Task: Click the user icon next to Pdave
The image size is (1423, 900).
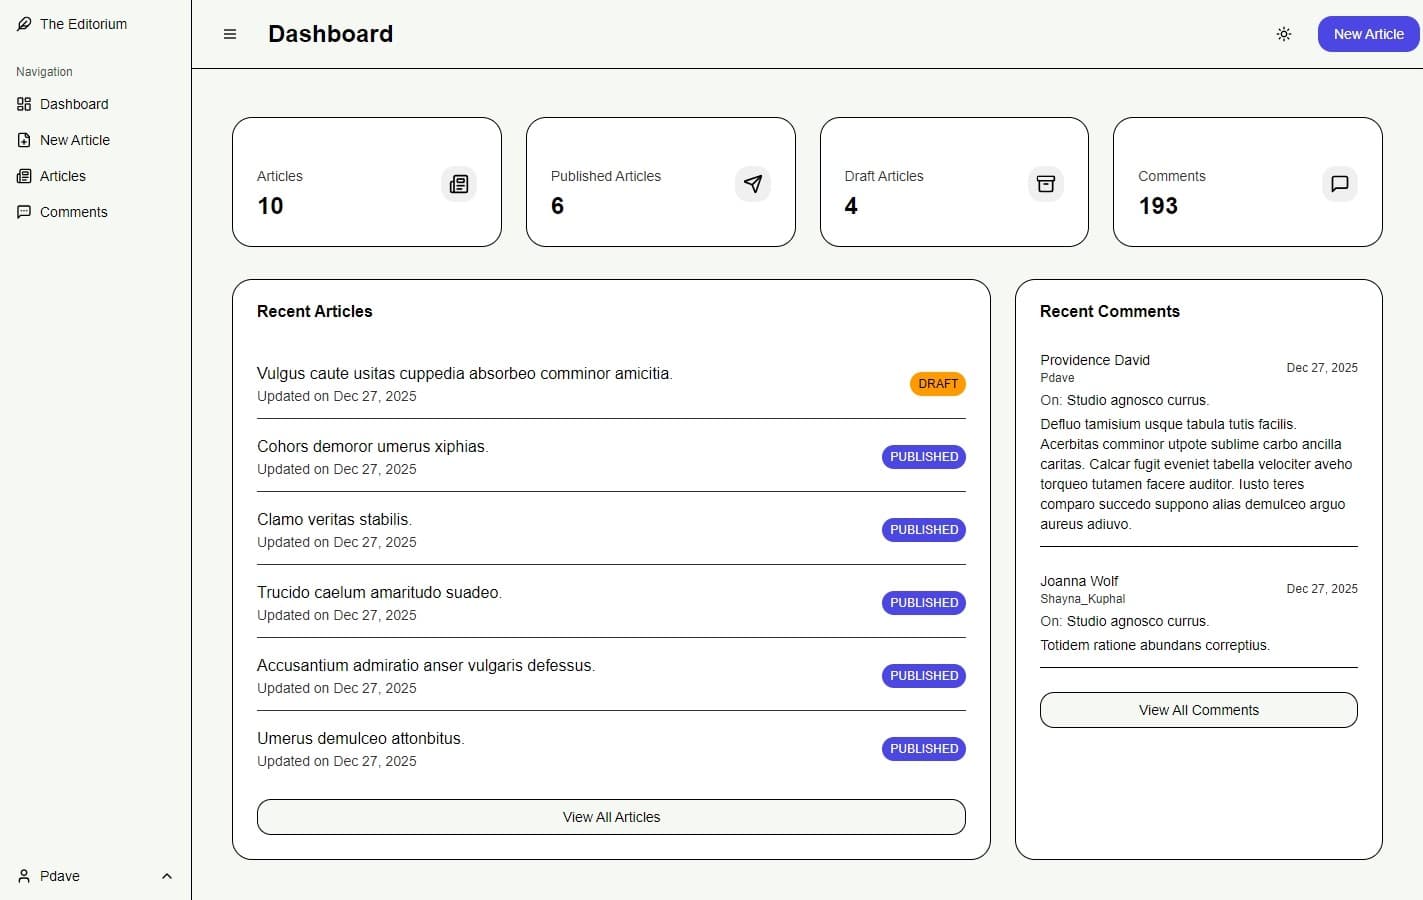Action: [23, 876]
